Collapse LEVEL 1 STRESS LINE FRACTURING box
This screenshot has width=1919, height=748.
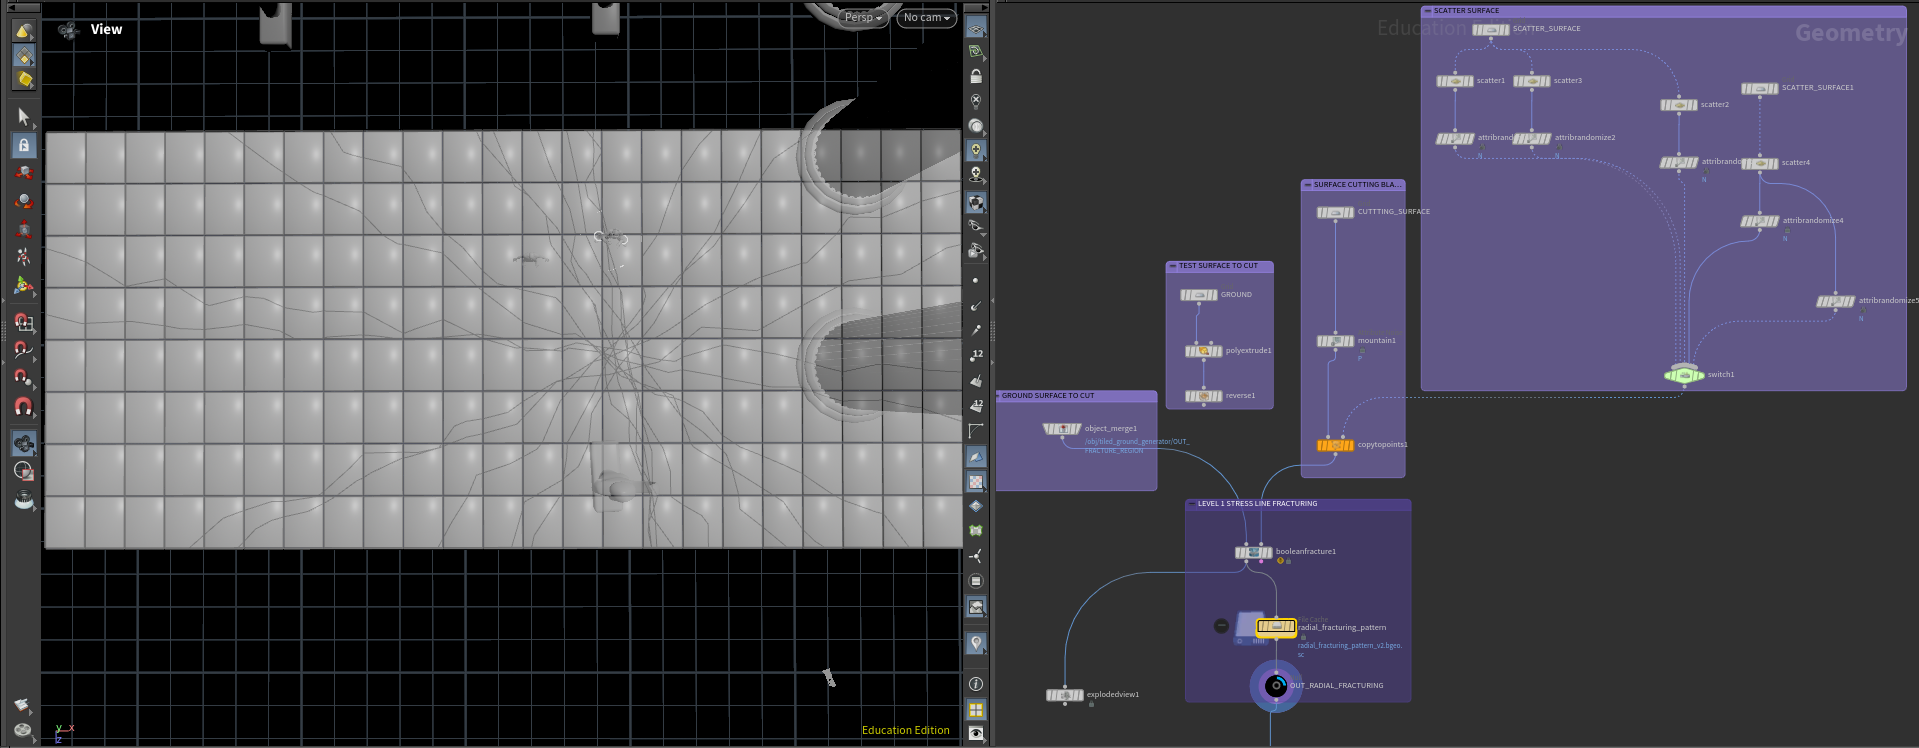pyautogui.click(x=1191, y=504)
